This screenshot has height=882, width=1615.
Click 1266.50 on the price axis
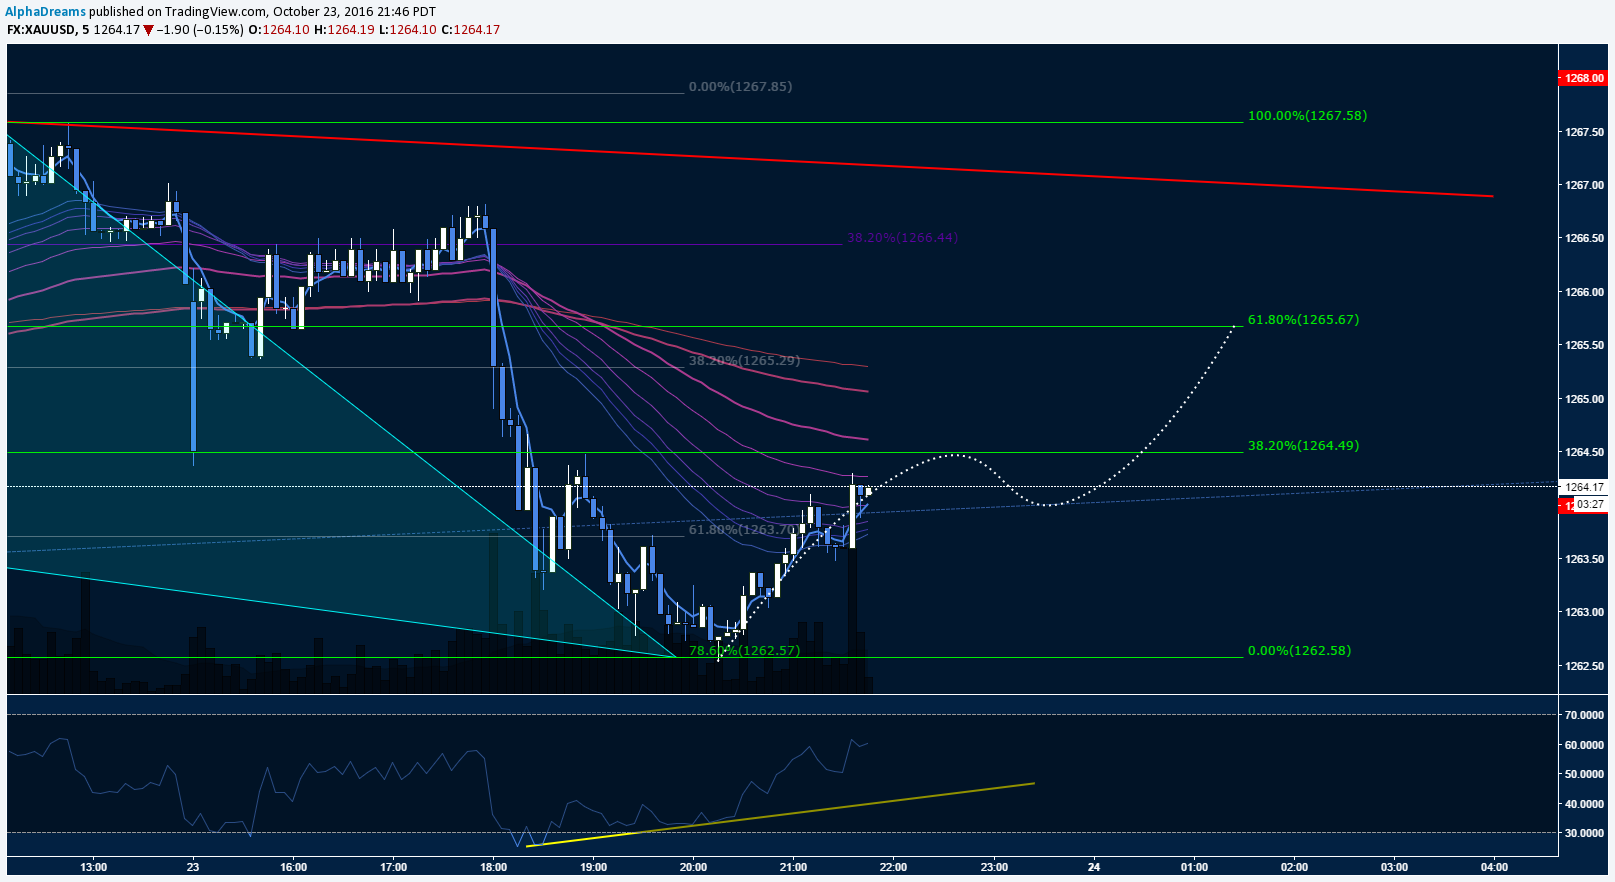tap(1584, 239)
